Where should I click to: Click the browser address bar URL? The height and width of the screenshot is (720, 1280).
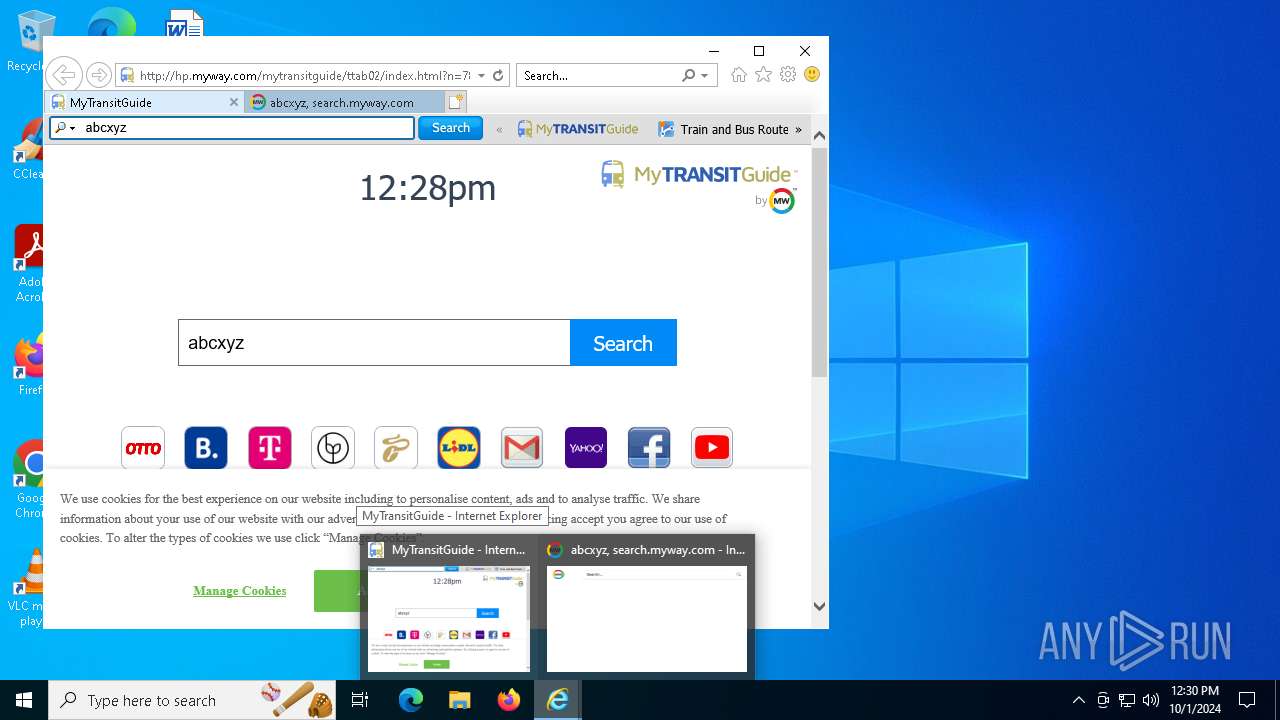pyautogui.click(x=304, y=75)
